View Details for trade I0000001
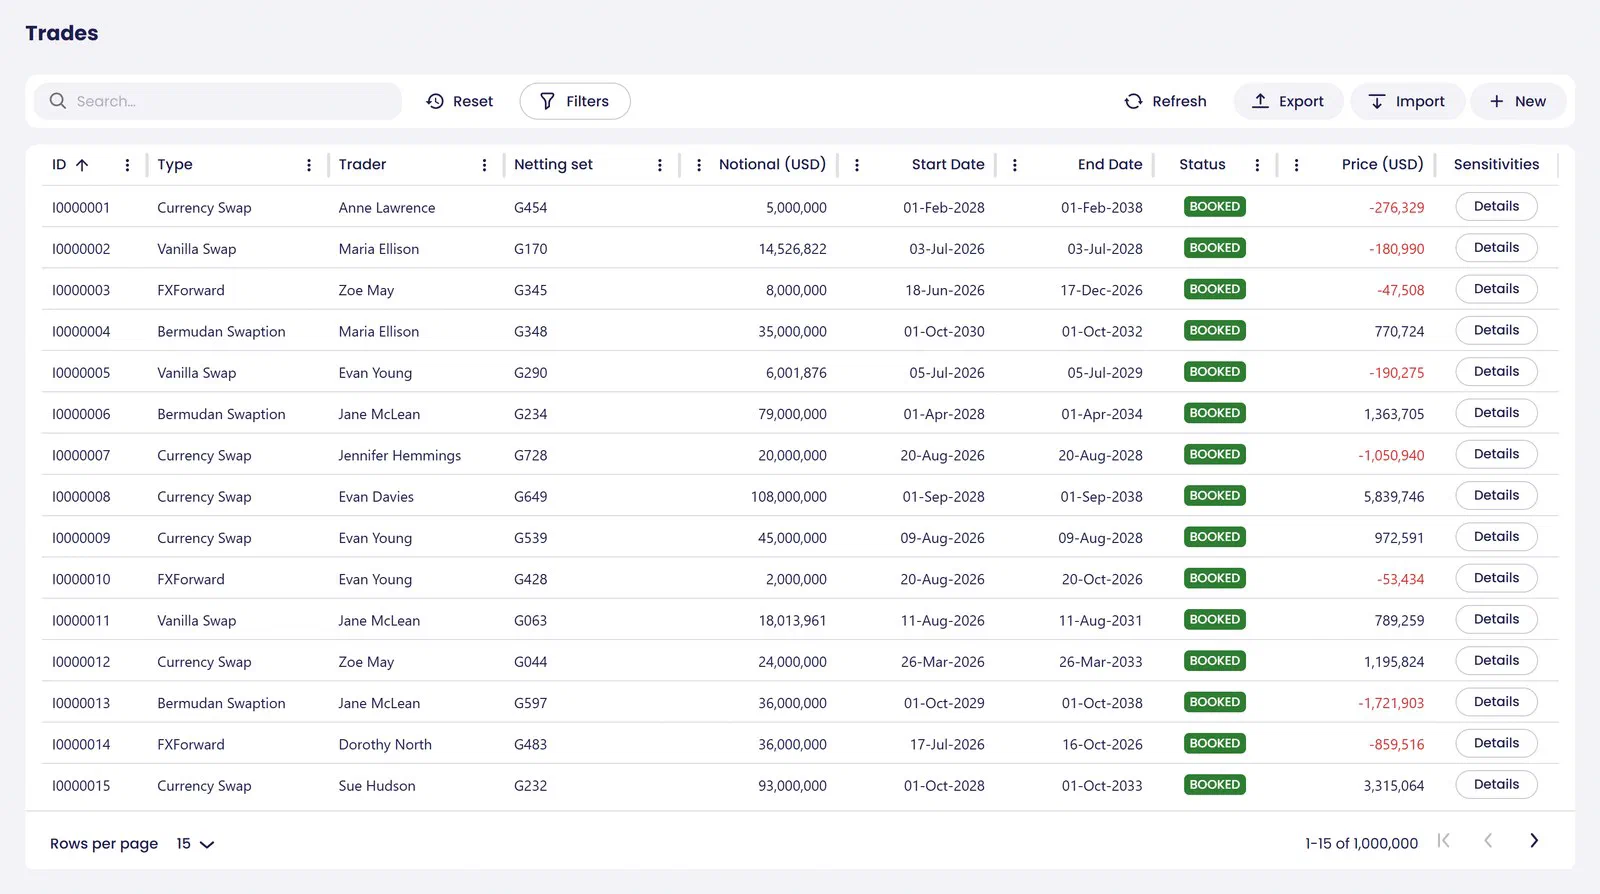 (x=1496, y=207)
